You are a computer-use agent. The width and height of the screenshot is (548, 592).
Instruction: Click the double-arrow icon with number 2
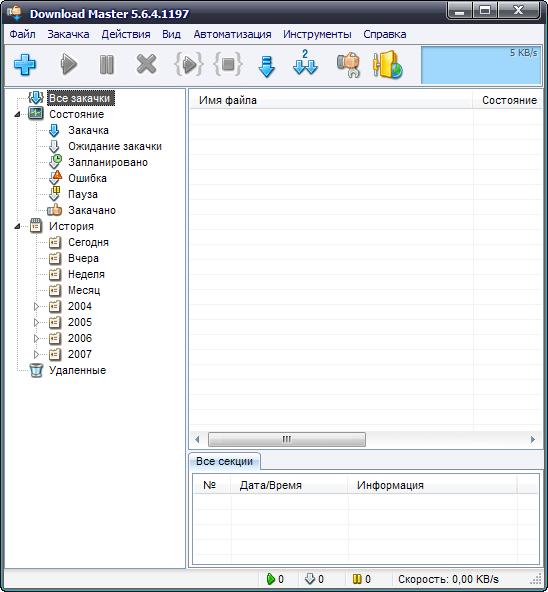305,63
